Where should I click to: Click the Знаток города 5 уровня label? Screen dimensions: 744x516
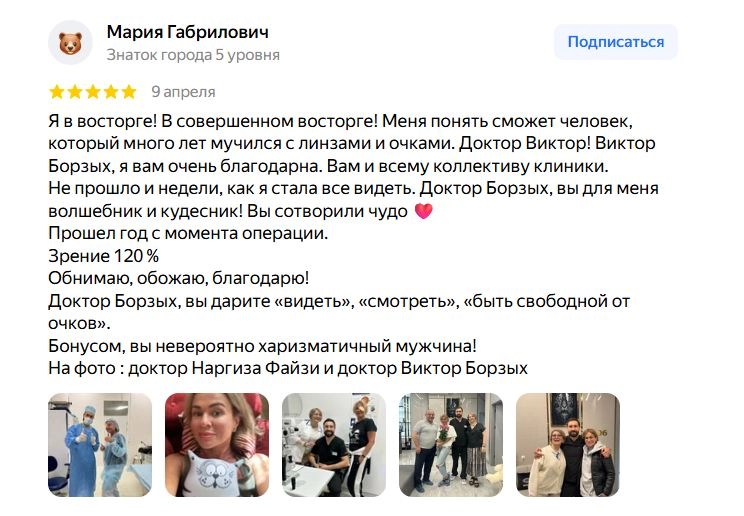pyautogui.click(x=193, y=55)
